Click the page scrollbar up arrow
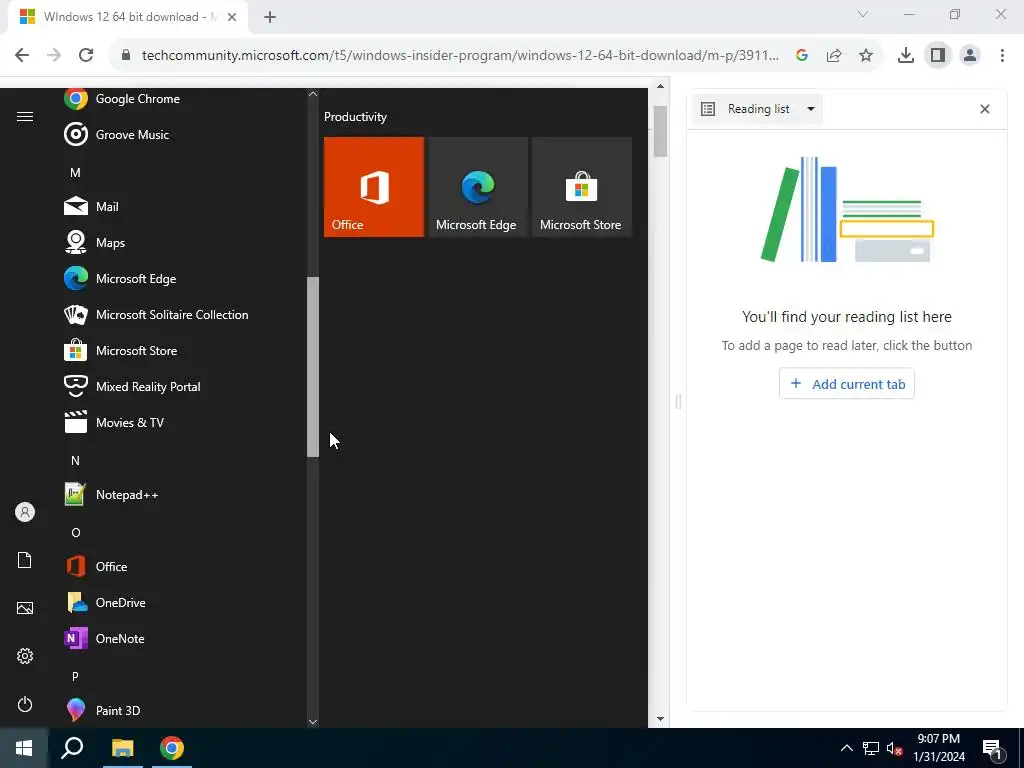This screenshot has width=1024, height=768. click(x=660, y=86)
